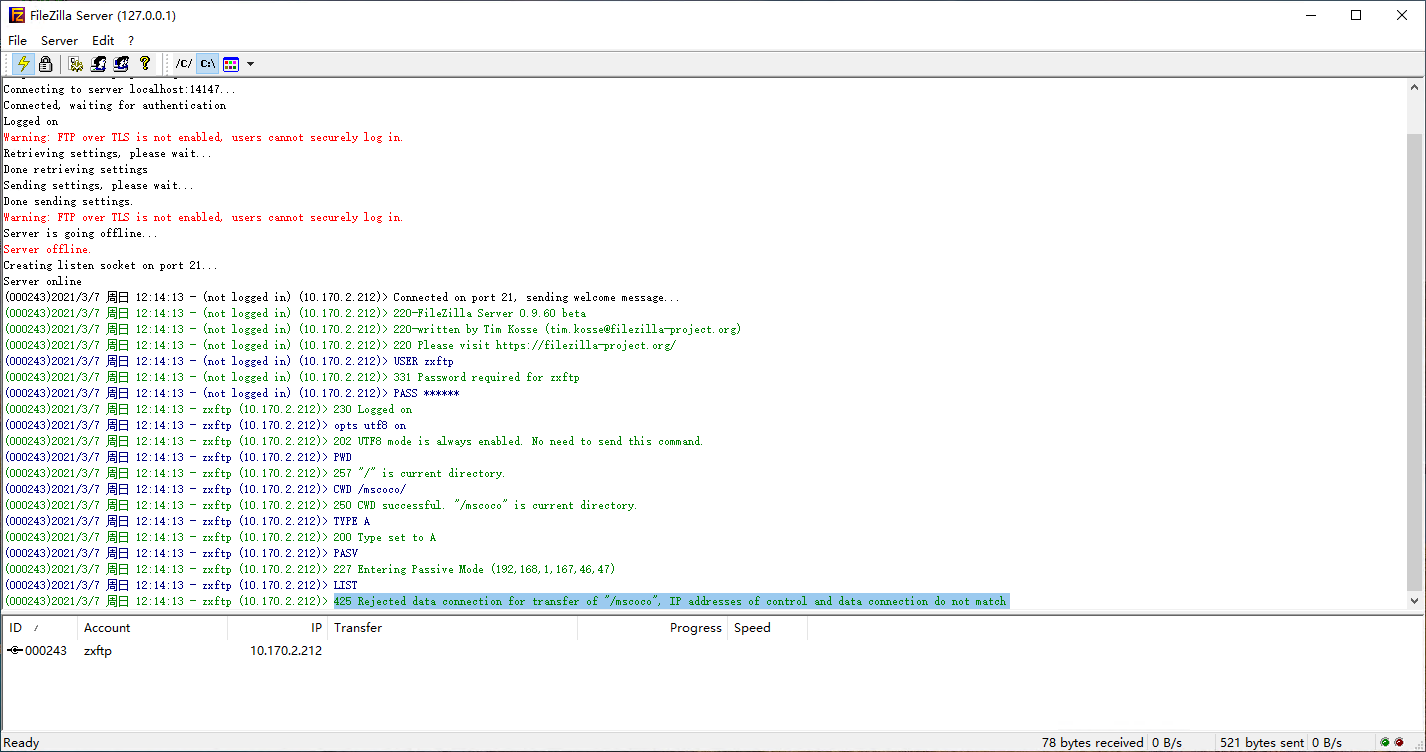1426x752 pixels.
Task: Sort connections by the Account column header
Action: (152, 628)
